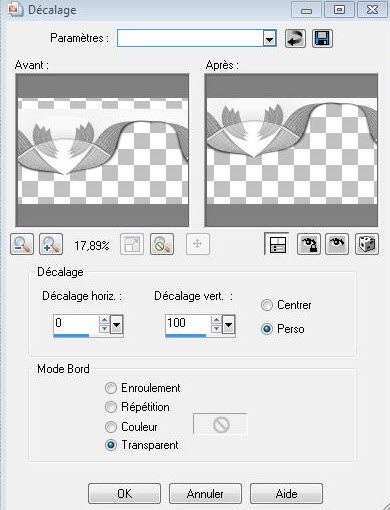Viewport: 390px width, 510px height.
Task: Click the reset to default arrow icon
Action: [x=295, y=38]
